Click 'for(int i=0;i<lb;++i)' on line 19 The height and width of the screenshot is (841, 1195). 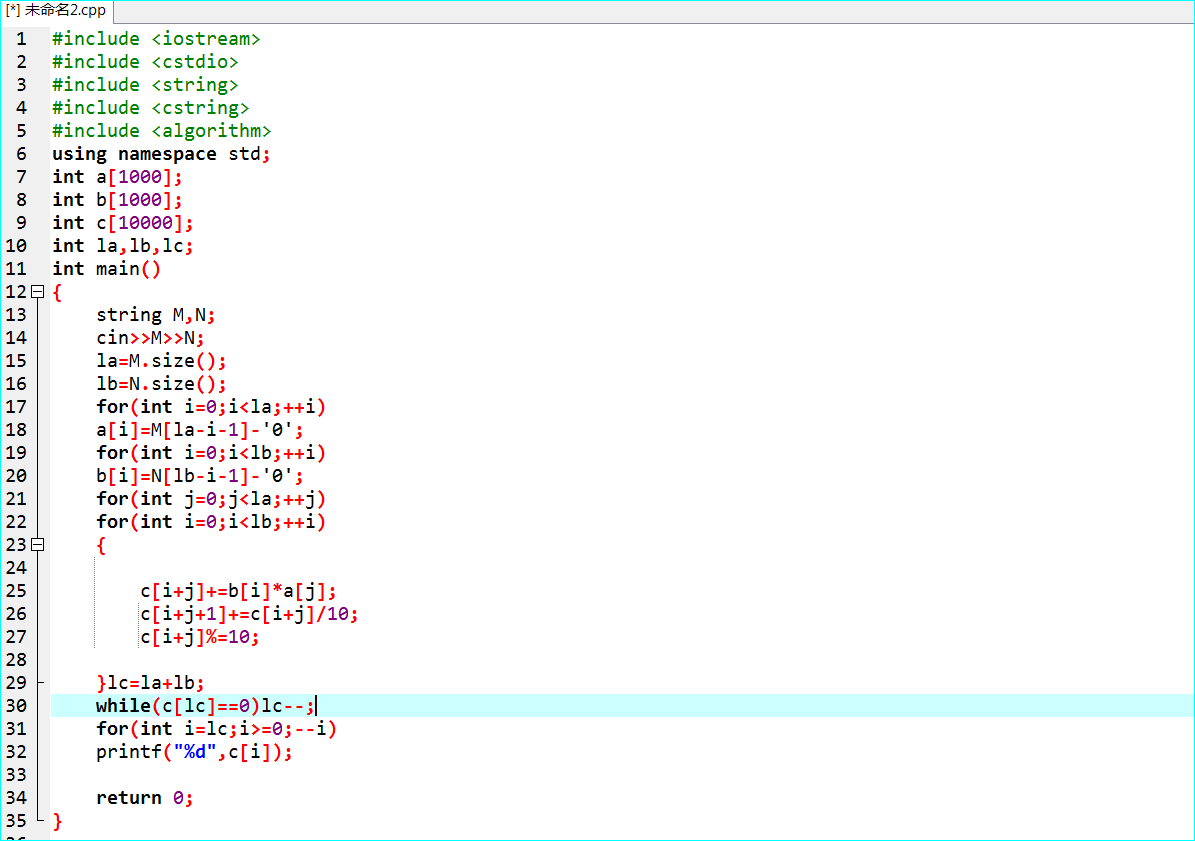211,452
